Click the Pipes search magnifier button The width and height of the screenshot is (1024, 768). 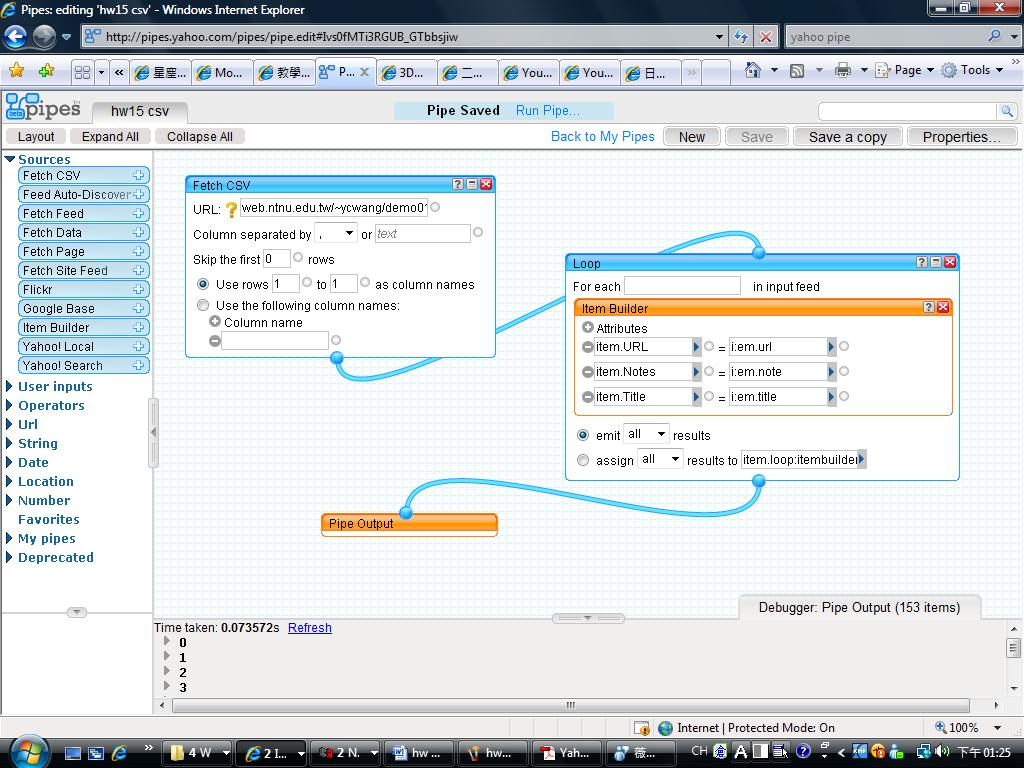tap(1008, 111)
